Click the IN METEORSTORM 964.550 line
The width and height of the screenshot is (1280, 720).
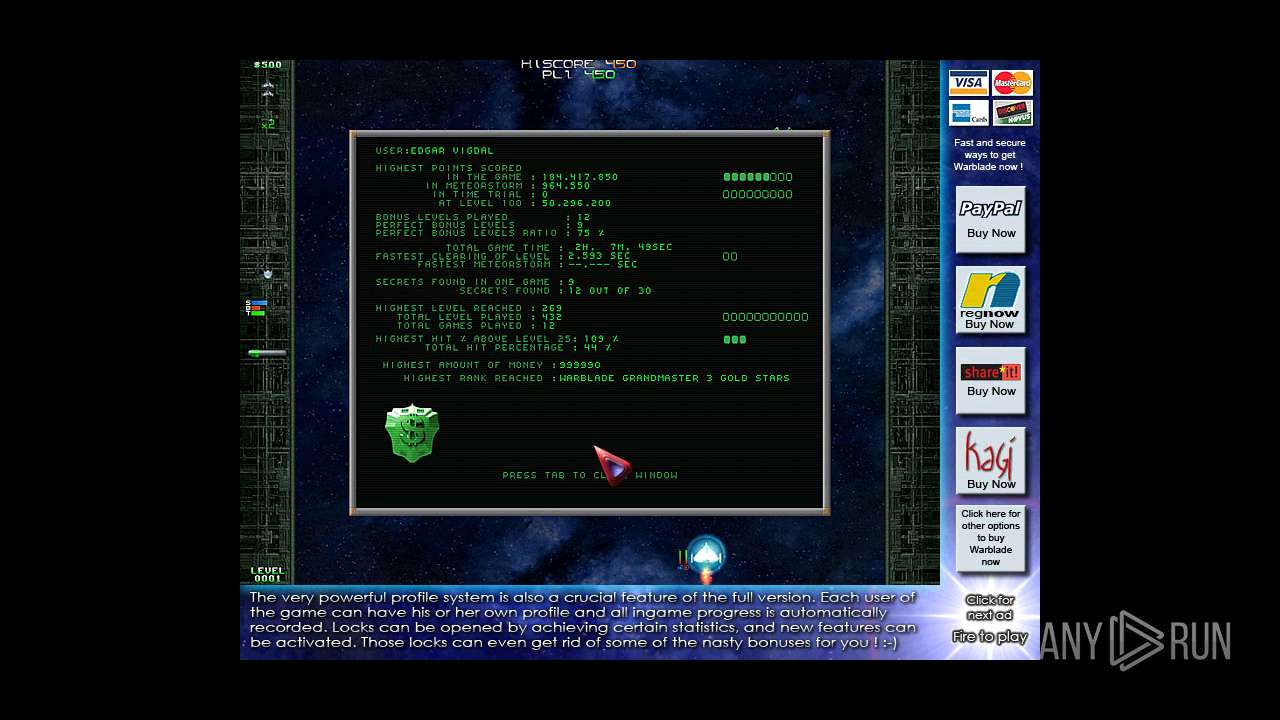tap(507, 186)
